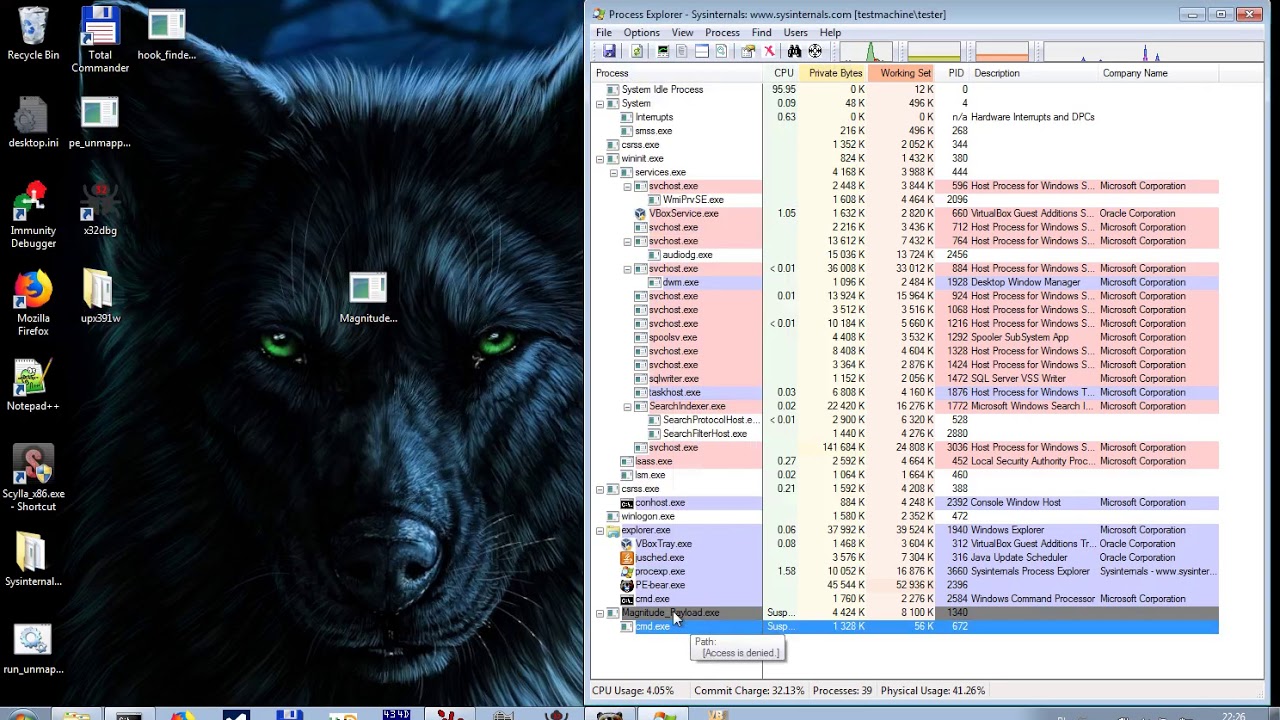Screen dimensions: 1280x720
Task: Select the VBoxTray.exe process
Action: click(905, 544)
